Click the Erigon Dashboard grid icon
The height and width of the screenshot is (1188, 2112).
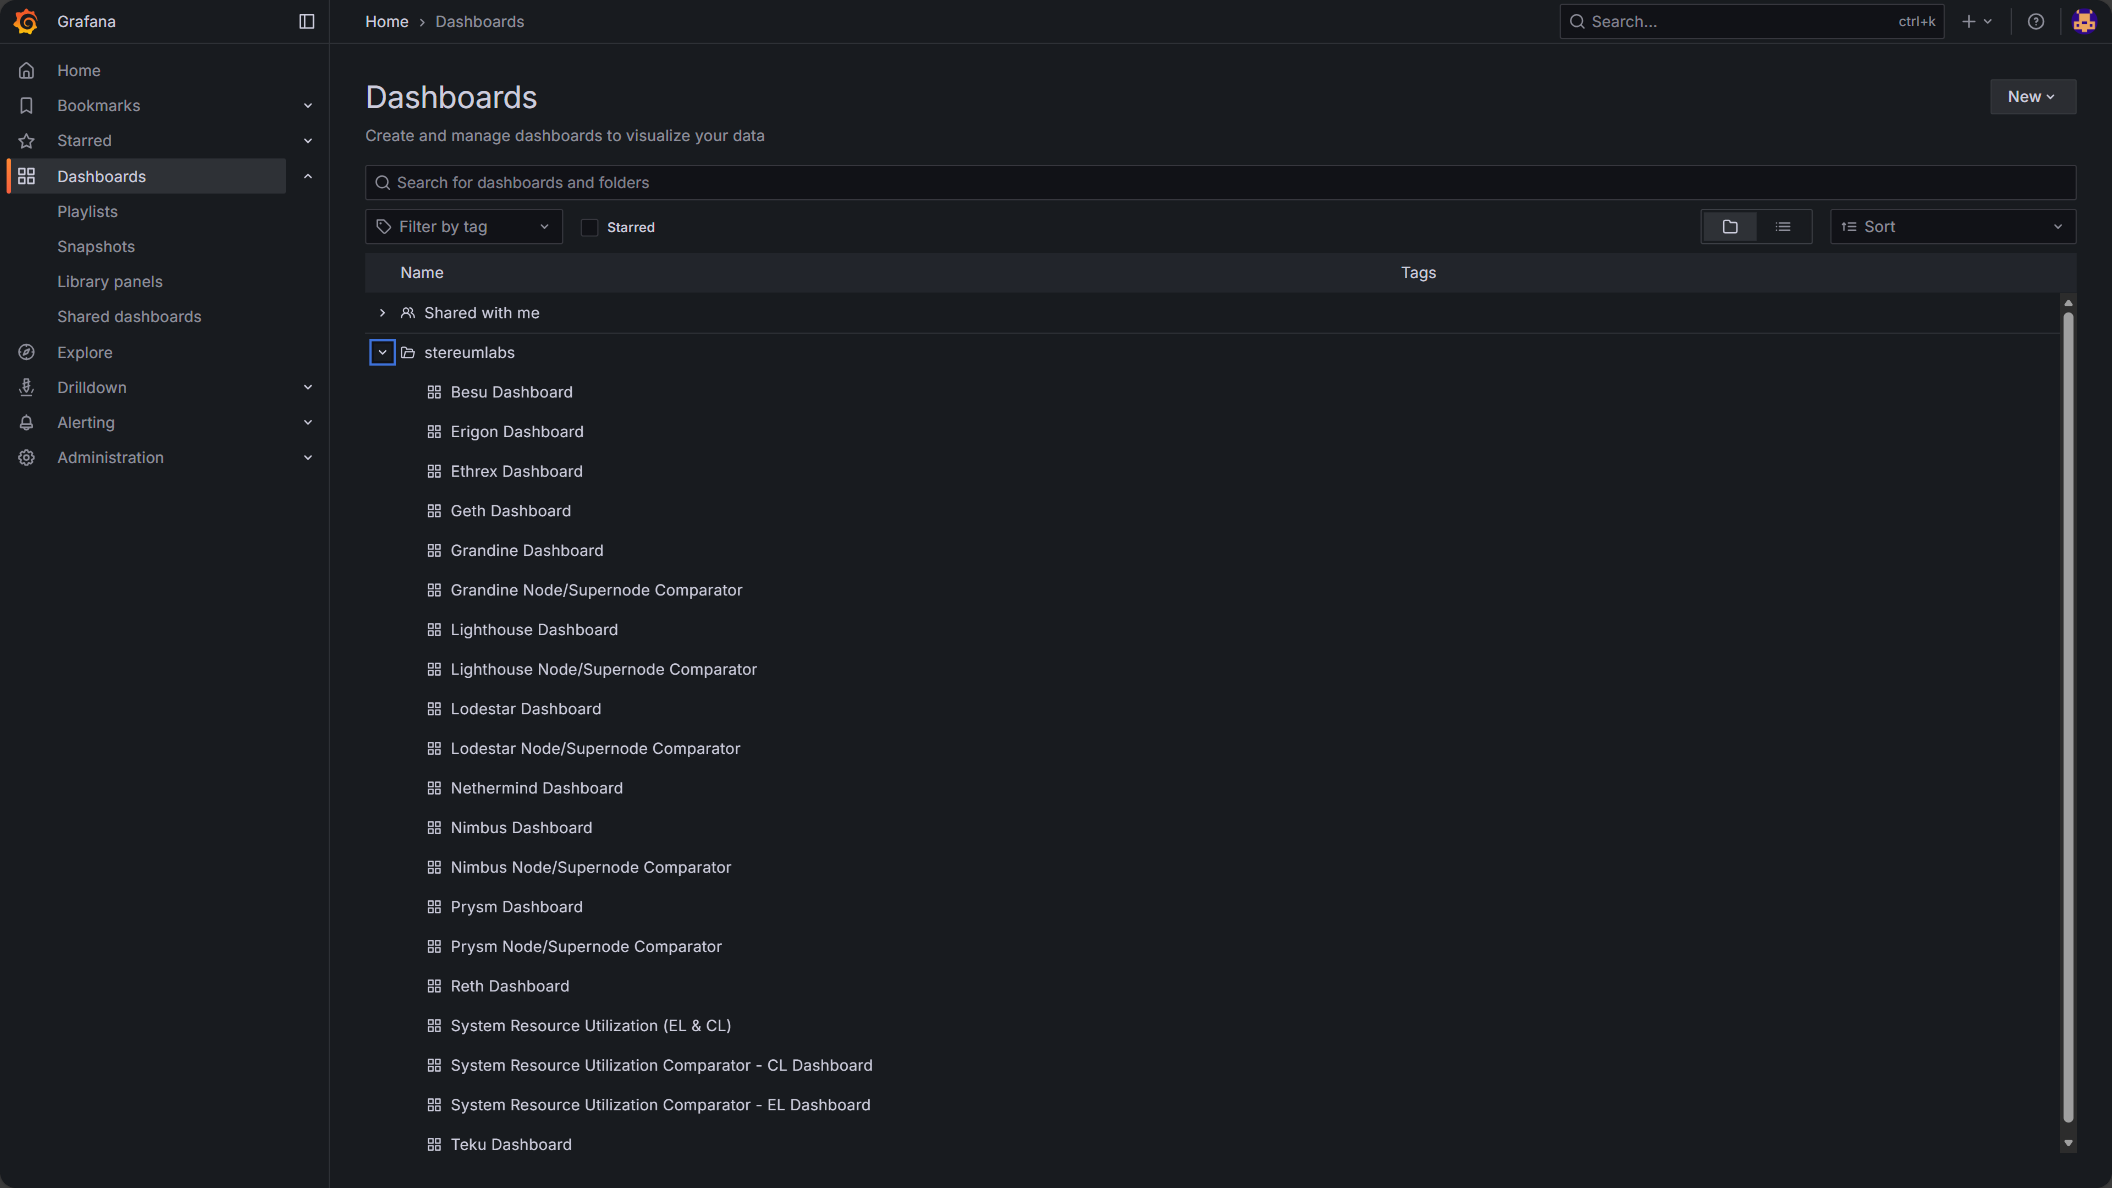click(x=434, y=432)
